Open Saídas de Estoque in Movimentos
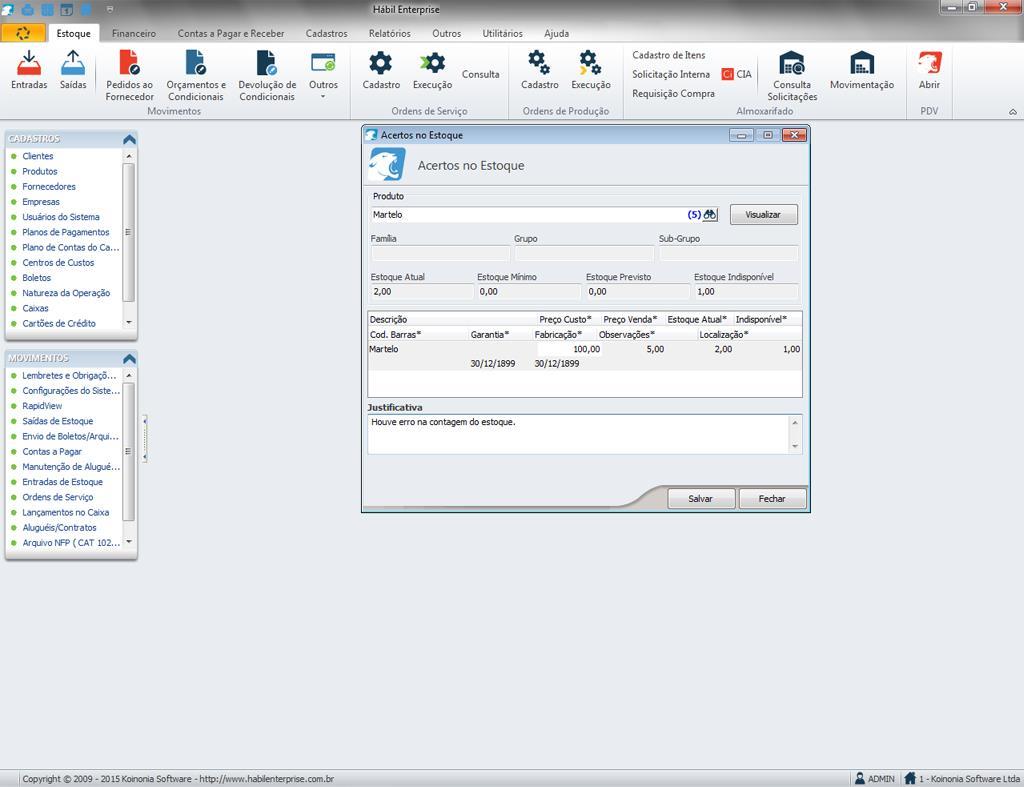The height and width of the screenshot is (787, 1024). tap(57, 421)
